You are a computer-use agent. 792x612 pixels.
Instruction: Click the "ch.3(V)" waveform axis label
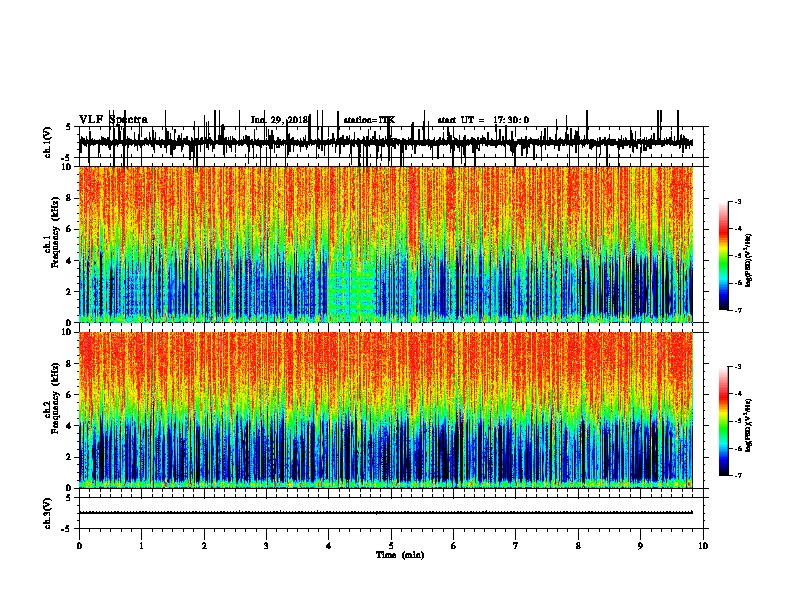coord(48,513)
